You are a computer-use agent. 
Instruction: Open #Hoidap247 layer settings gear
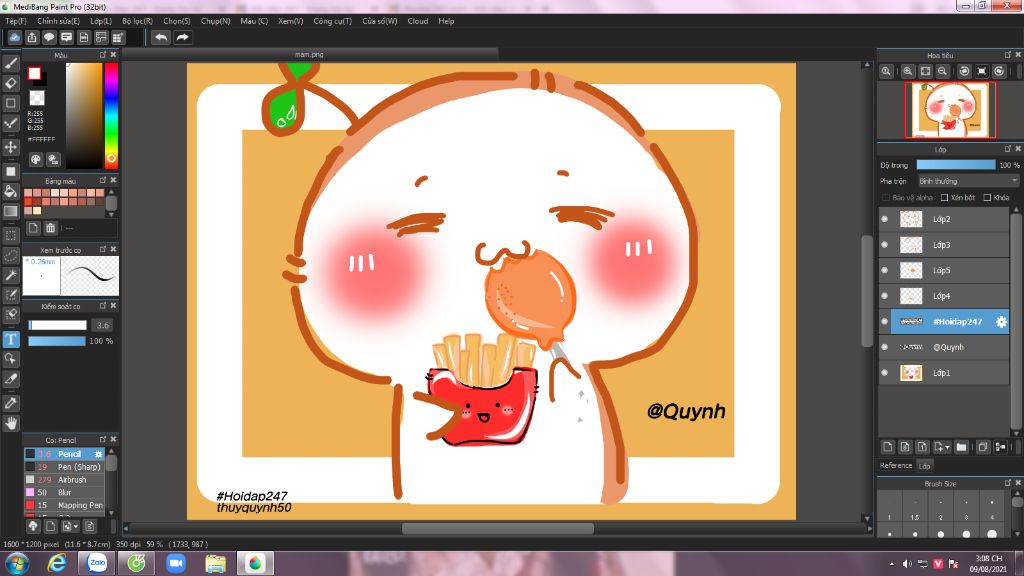(1001, 321)
